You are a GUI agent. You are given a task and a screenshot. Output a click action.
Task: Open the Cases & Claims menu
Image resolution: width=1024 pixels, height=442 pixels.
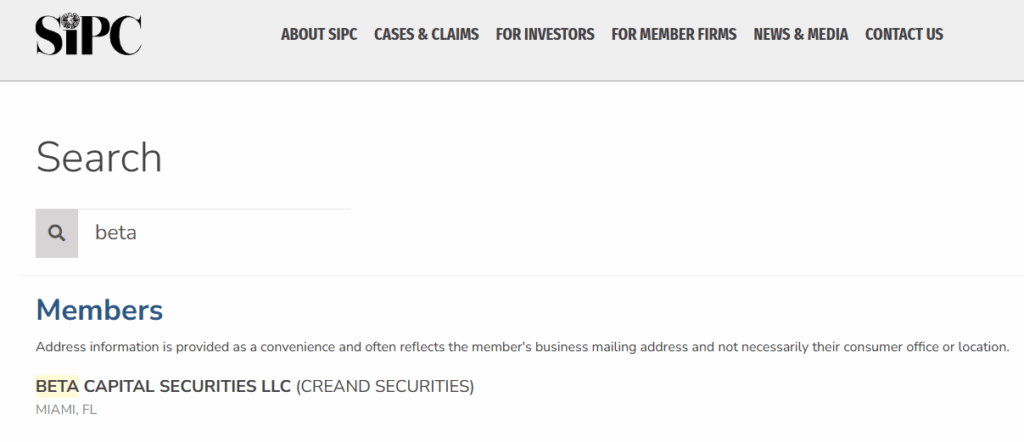pos(426,34)
